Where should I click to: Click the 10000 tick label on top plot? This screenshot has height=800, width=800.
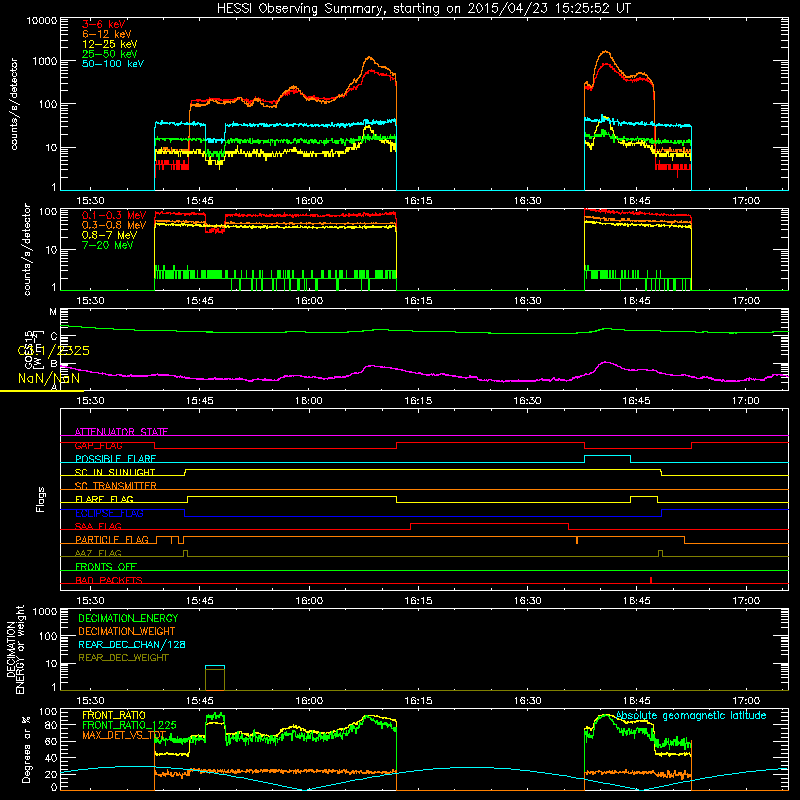pos(42,20)
